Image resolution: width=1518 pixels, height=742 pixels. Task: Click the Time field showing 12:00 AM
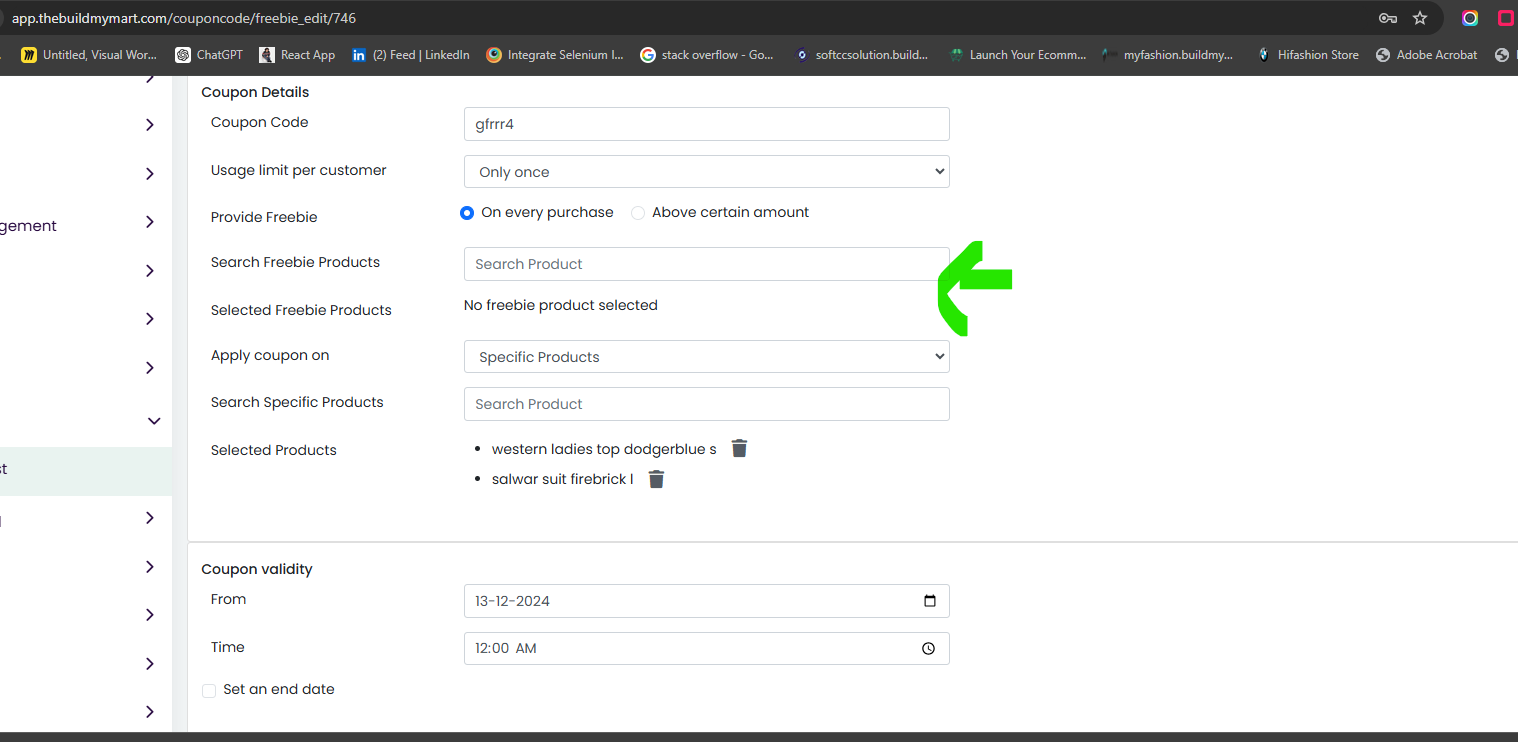[x=707, y=648]
